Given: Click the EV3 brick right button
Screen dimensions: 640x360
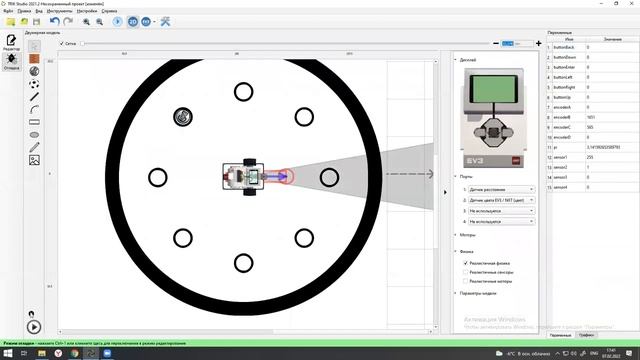Looking at the screenshot, I should point(507,132).
